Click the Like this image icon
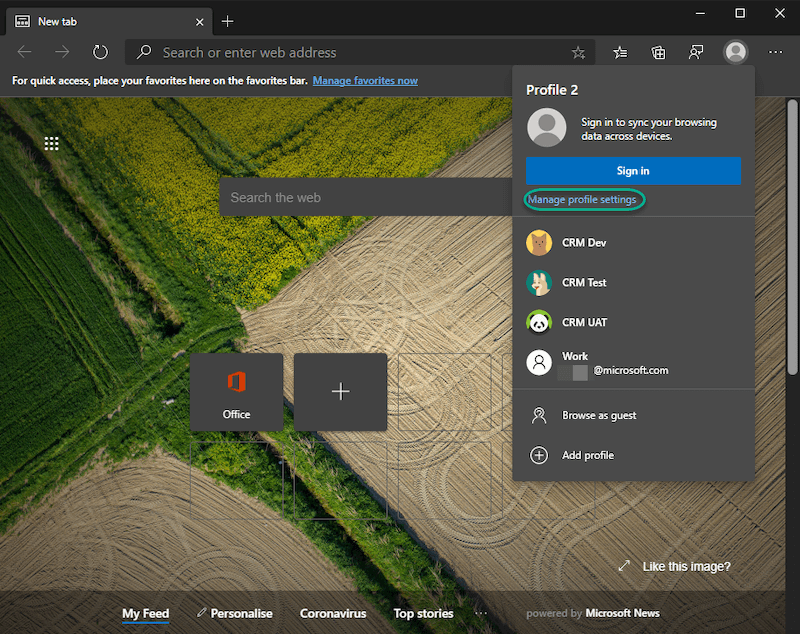Viewport: 800px width, 634px height. tap(623, 566)
